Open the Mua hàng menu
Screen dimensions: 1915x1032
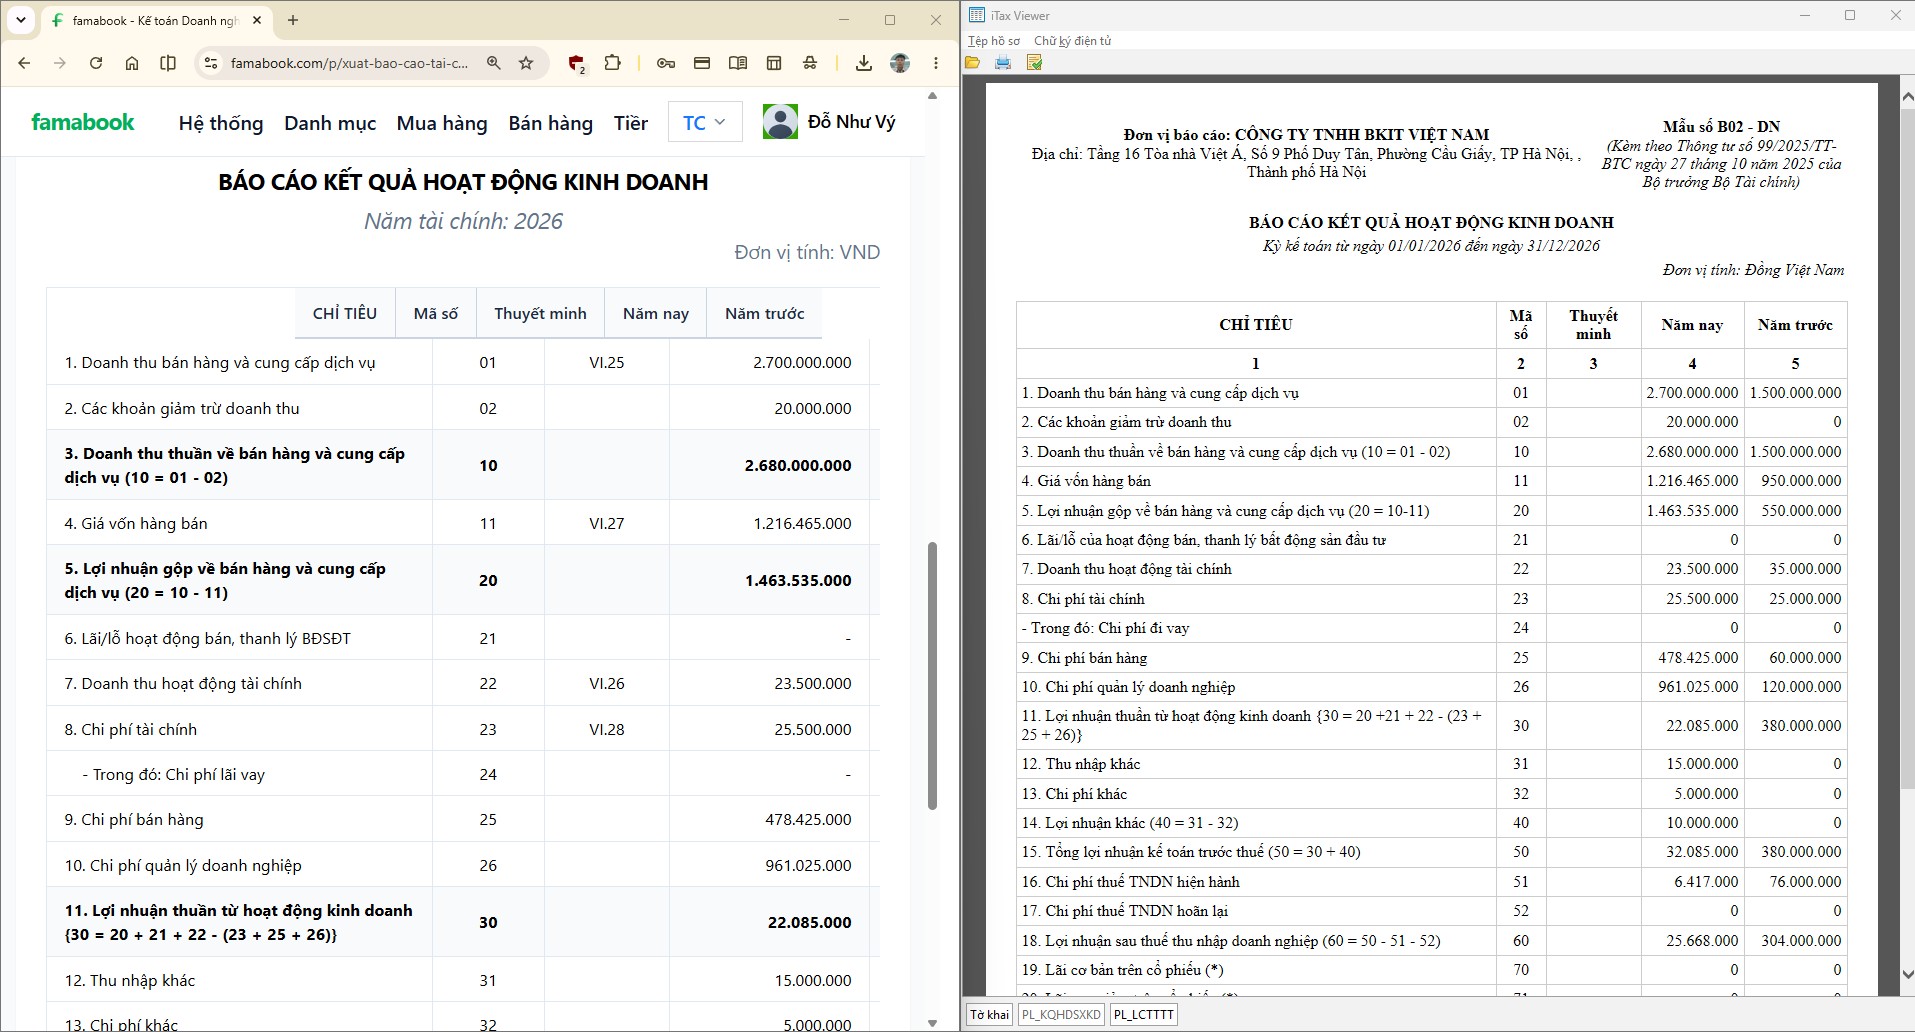[x=442, y=123]
